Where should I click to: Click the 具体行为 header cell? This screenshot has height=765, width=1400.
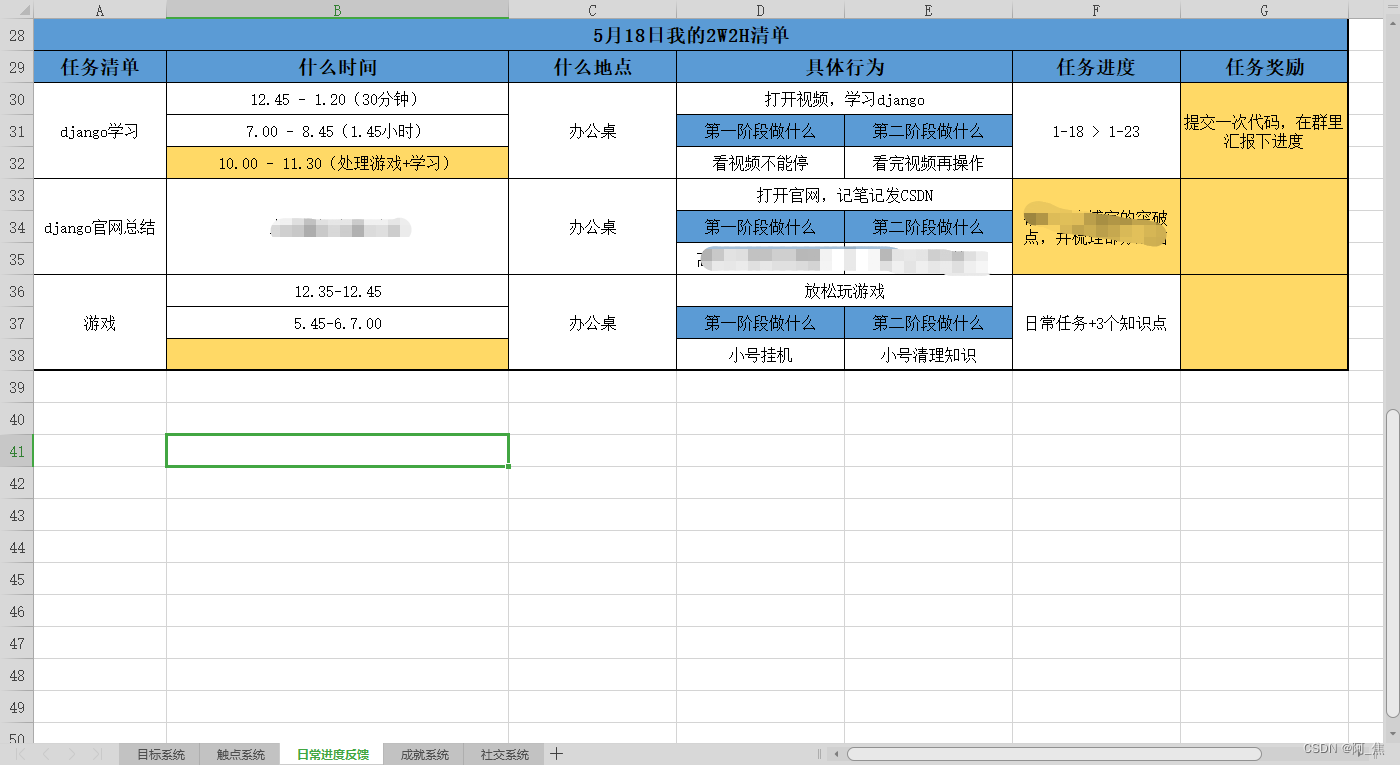[x=844, y=67]
